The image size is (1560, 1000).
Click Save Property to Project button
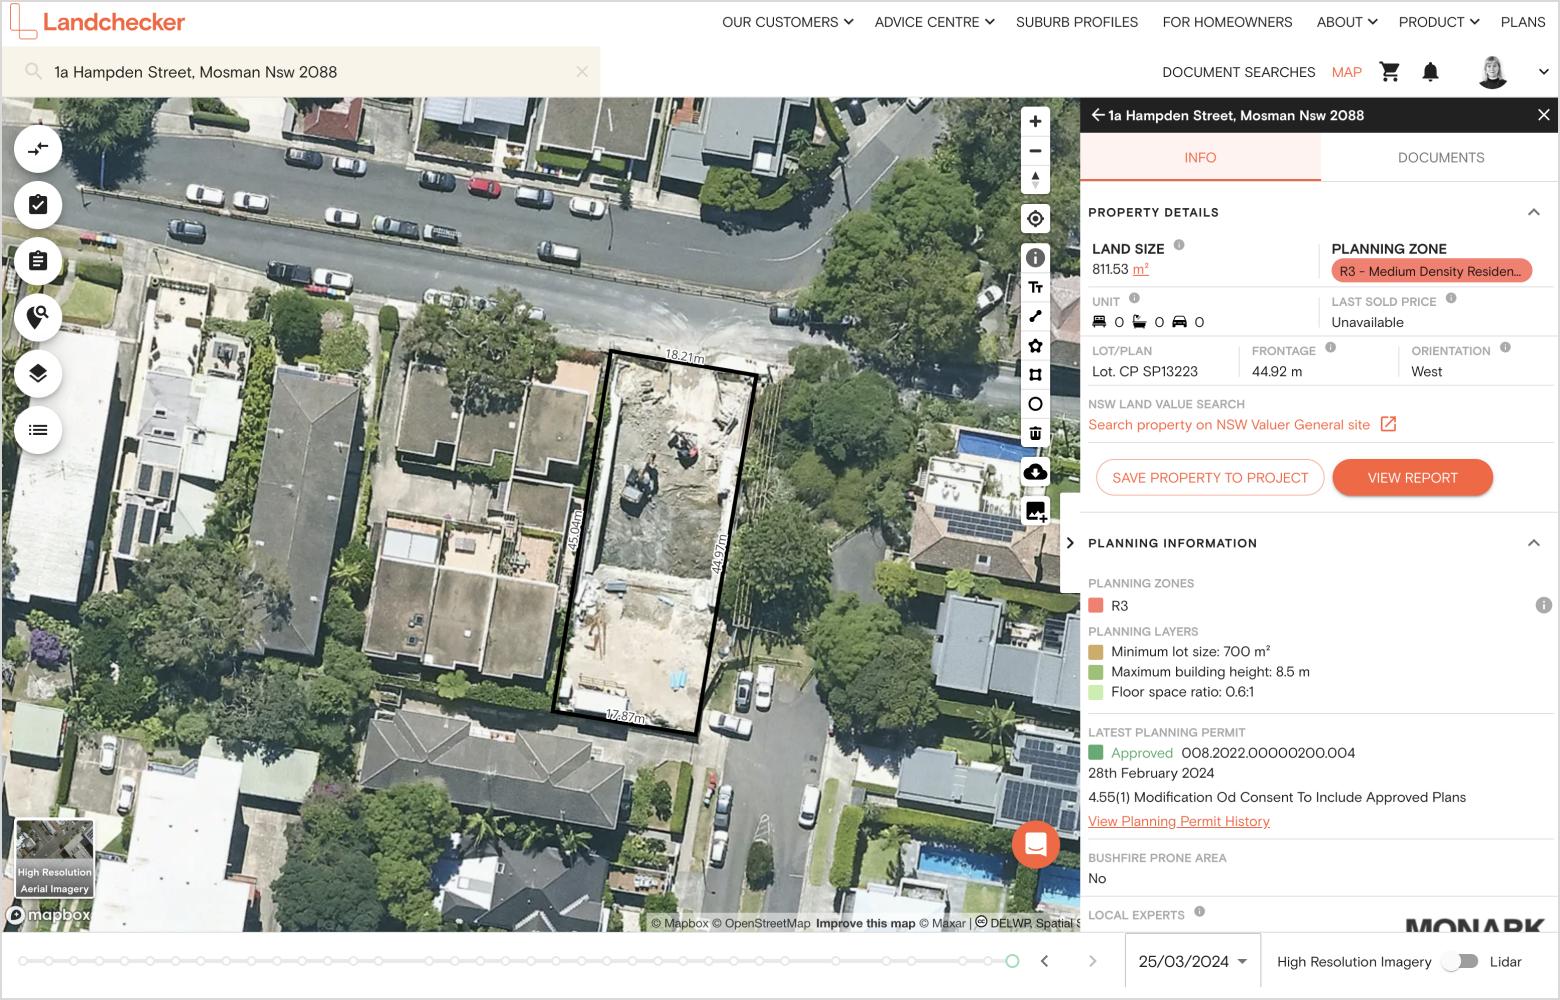pos(1210,478)
